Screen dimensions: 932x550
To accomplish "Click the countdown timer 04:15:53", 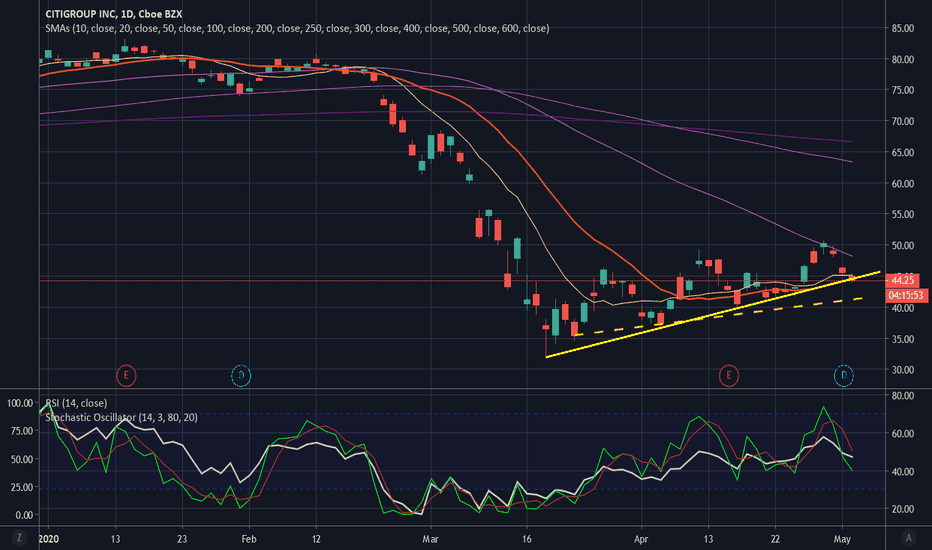I will 906,295.
